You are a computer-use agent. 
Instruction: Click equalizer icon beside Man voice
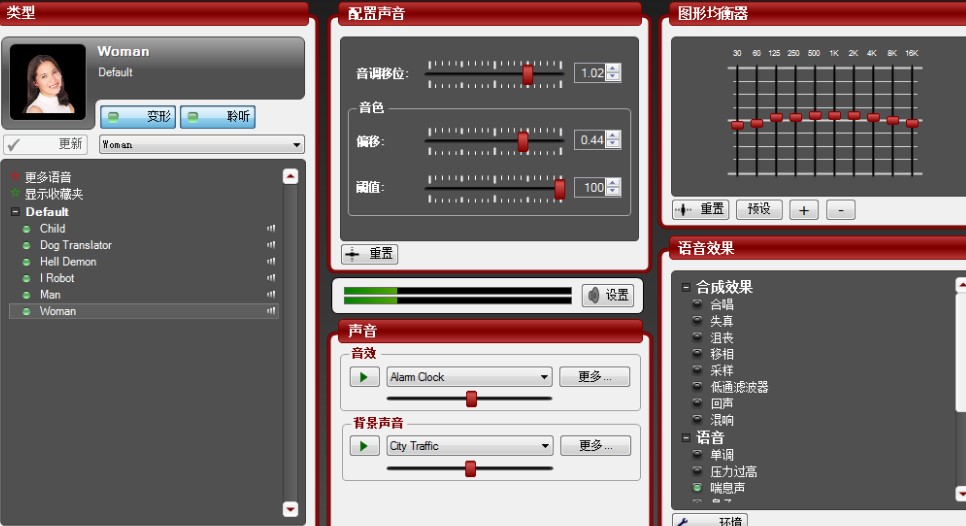click(x=270, y=295)
